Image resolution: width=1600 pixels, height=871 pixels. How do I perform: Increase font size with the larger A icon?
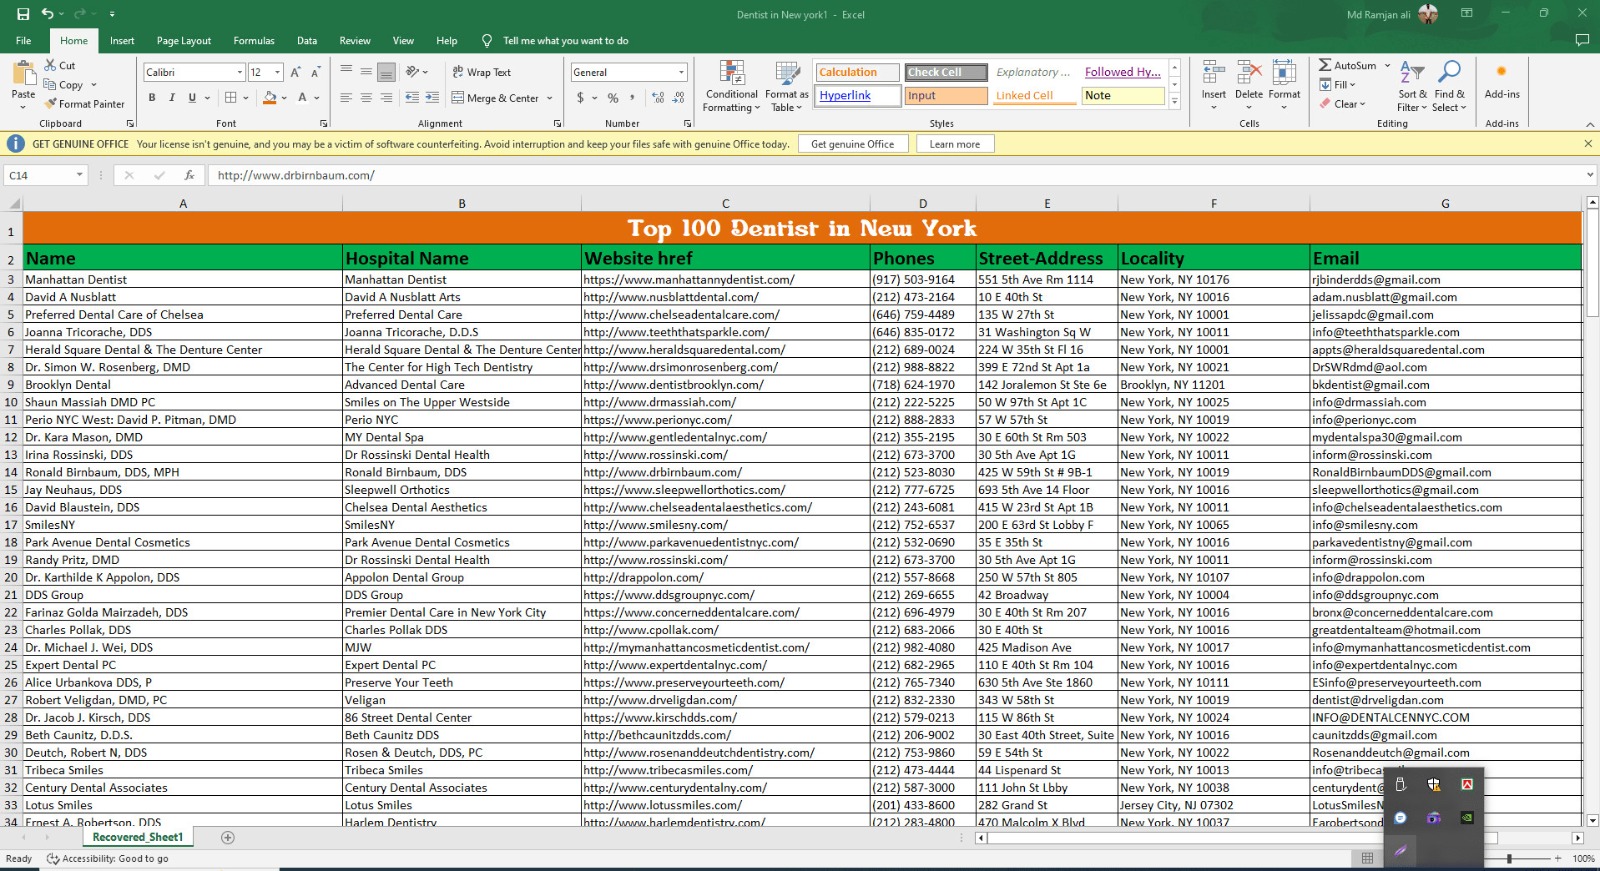pyautogui.click(x=295, y=72)
